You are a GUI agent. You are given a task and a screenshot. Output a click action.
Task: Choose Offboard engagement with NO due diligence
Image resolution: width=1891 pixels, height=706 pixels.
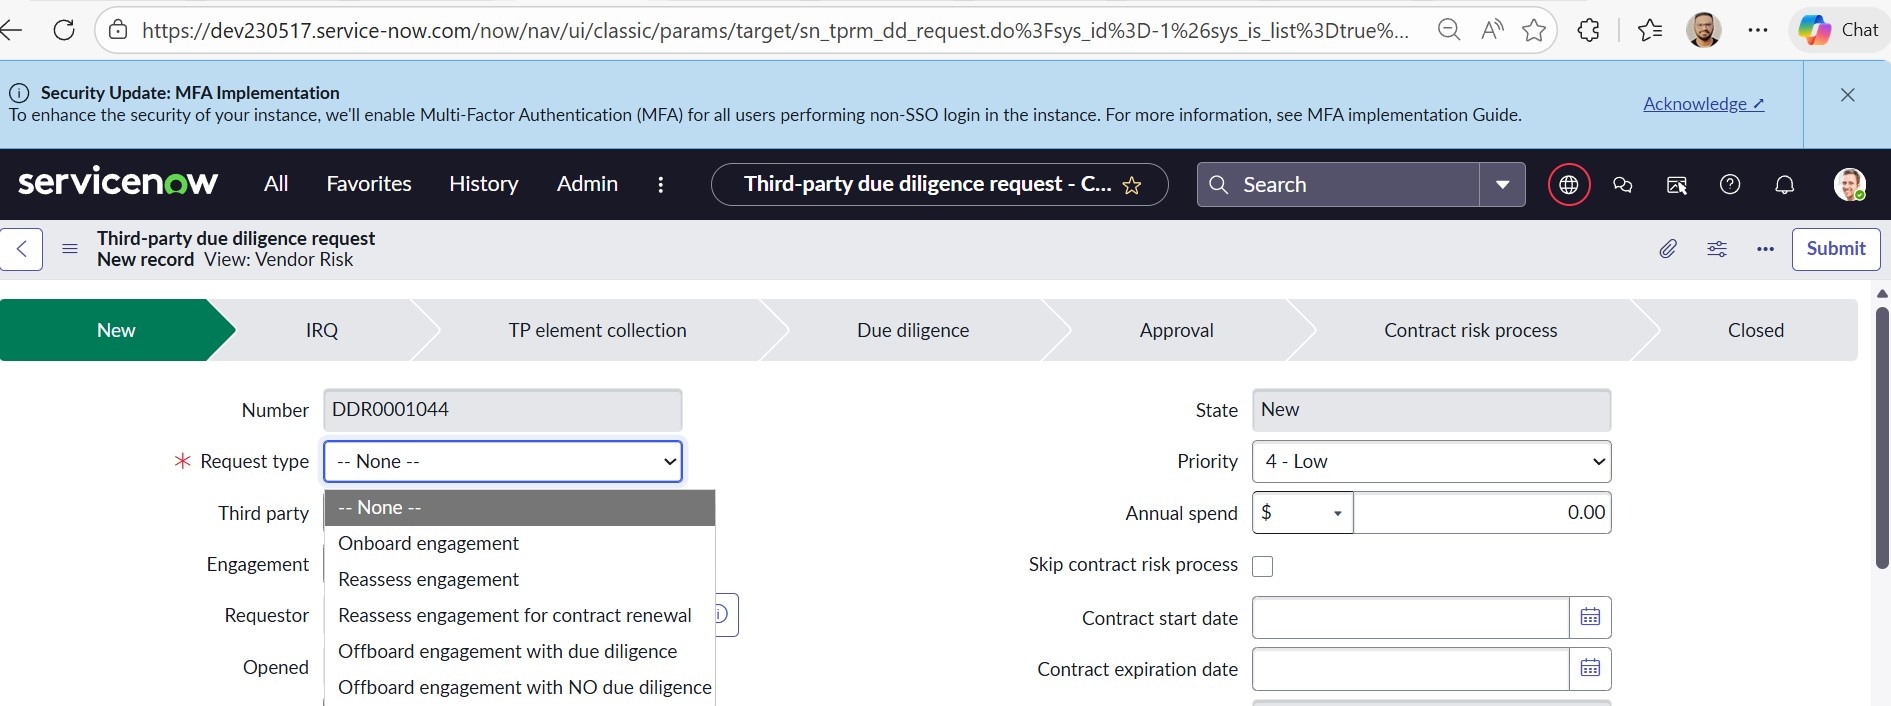point(520,687)
